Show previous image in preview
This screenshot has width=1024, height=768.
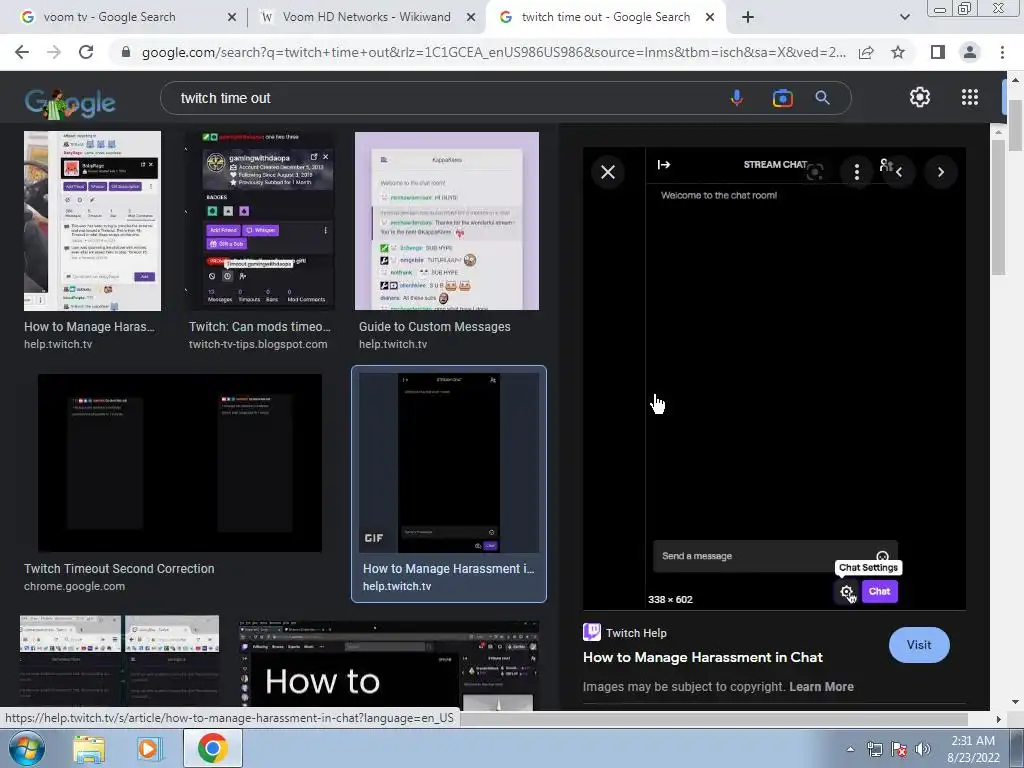tap(899, 172)
